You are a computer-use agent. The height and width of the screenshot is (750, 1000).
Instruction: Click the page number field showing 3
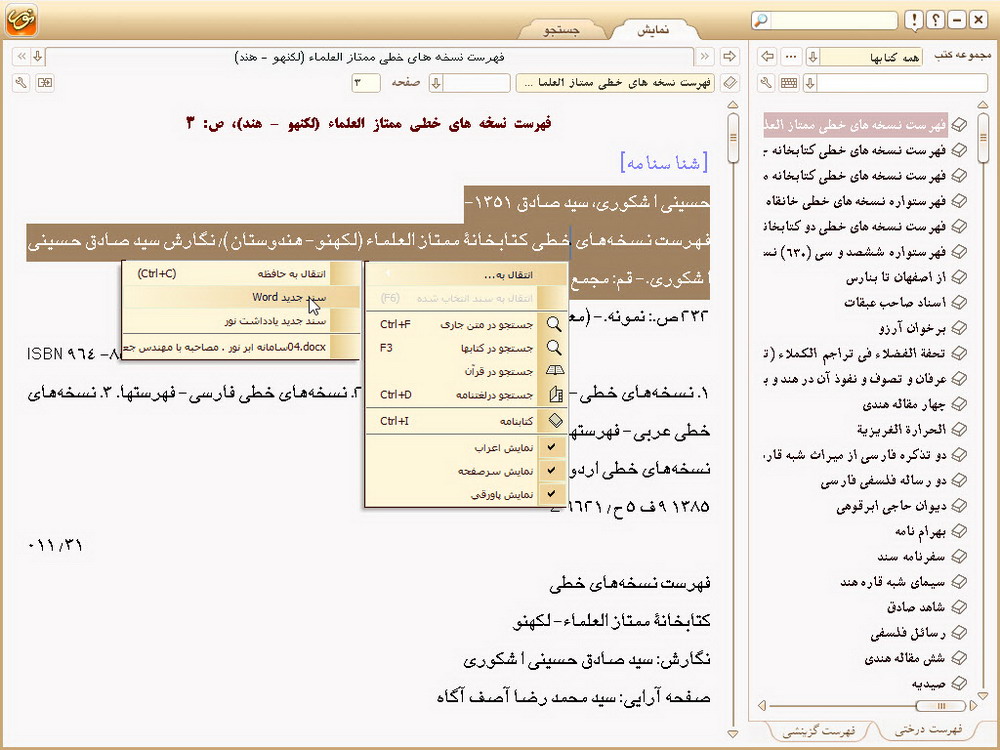point(365,83)
